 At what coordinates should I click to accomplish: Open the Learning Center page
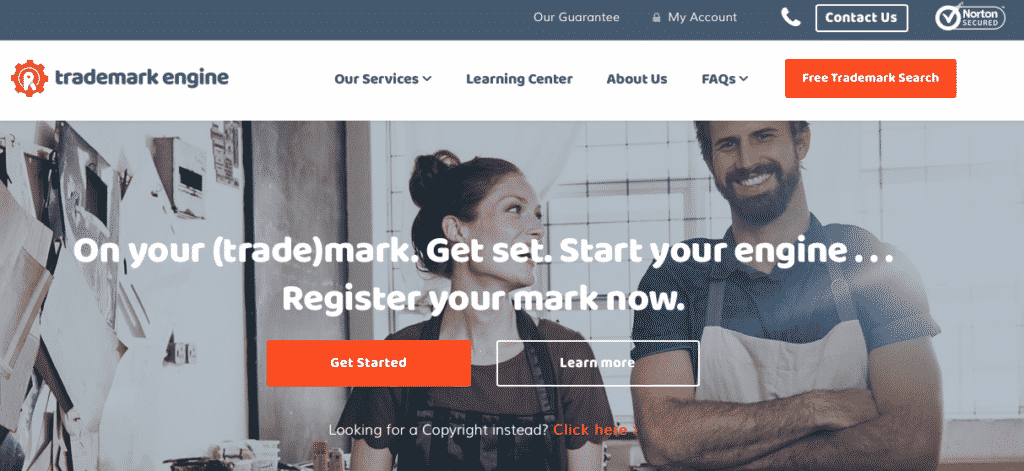[x=519, y=79]
